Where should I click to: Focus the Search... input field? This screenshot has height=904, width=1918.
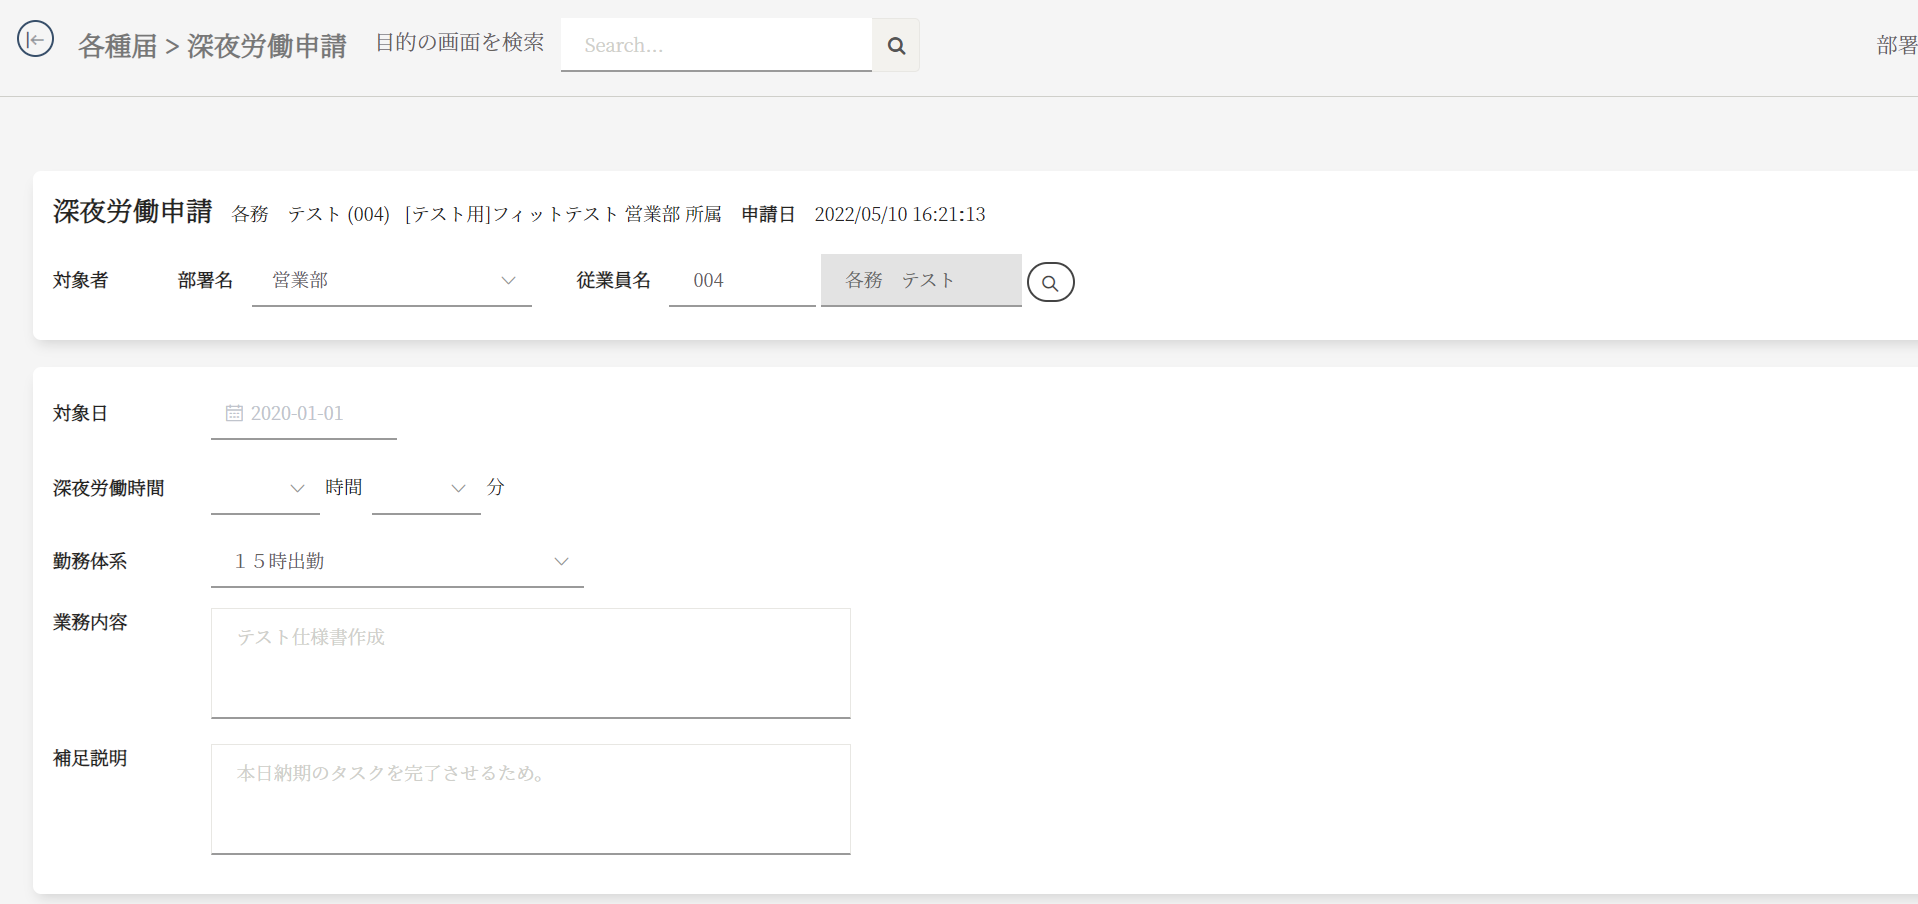coord(716,45)
